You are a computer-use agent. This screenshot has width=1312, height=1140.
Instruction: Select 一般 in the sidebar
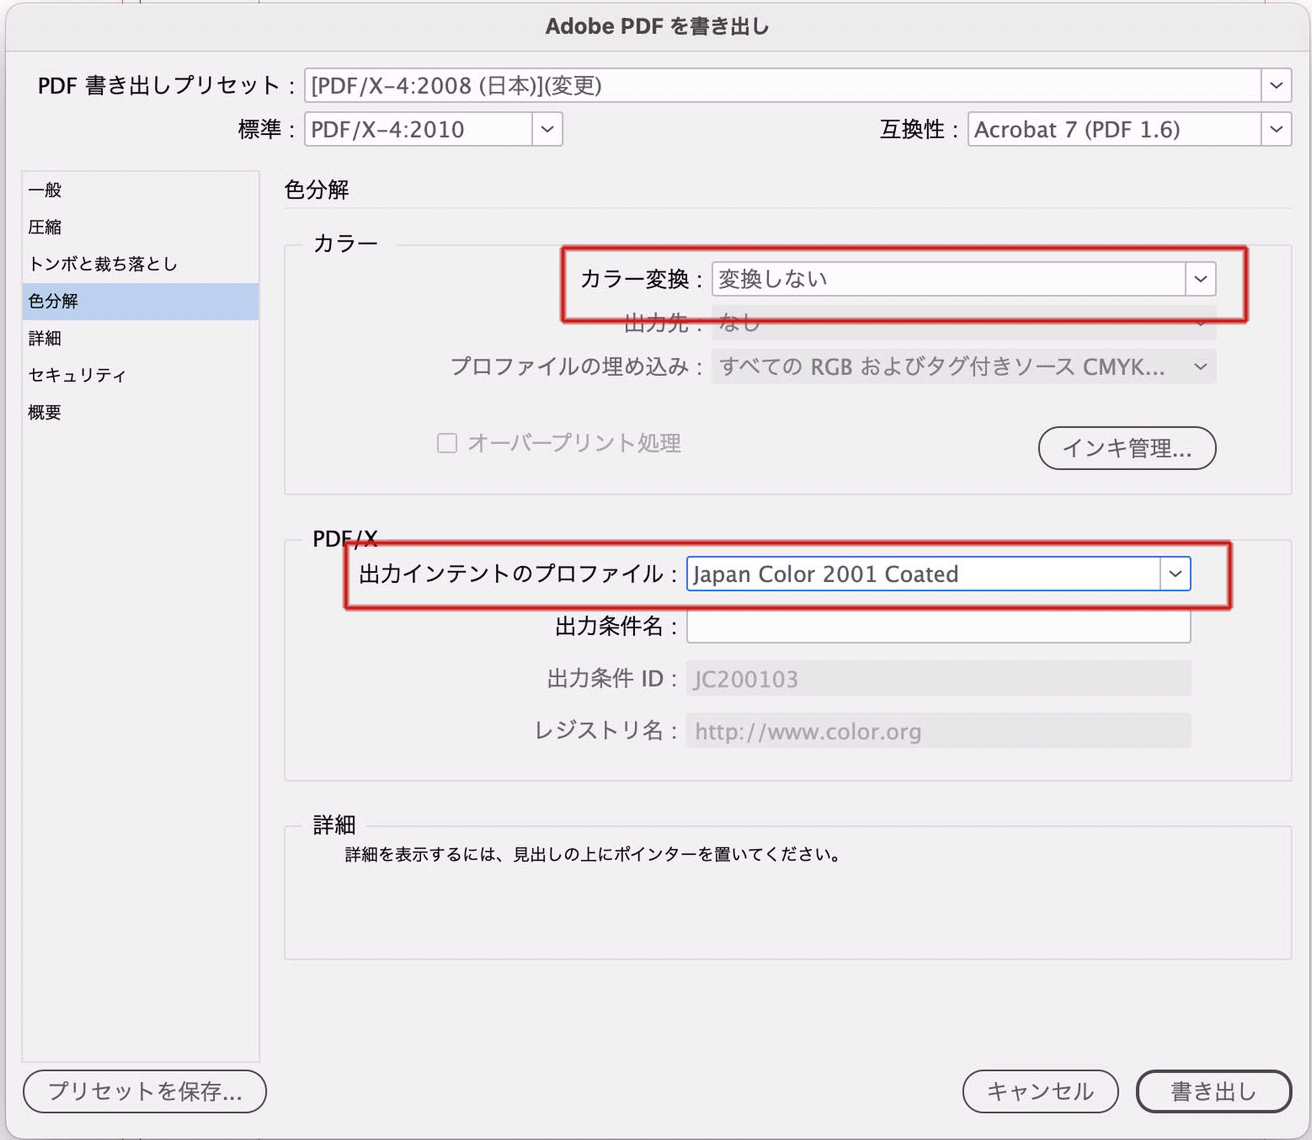45,190
